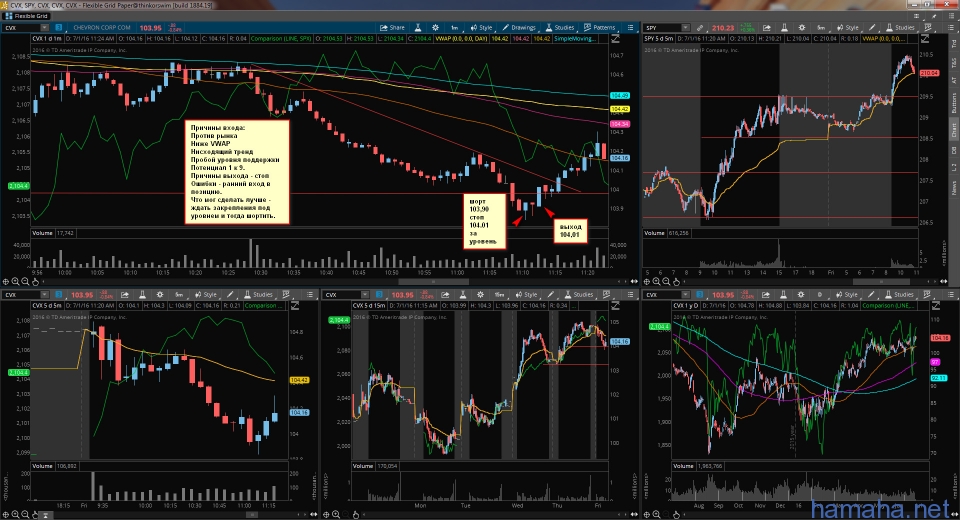The height and width of the screenshot is (520, 960).
Task: Open the Style menu in the CHEVRON CORP chart
Action: click(481, 28)
